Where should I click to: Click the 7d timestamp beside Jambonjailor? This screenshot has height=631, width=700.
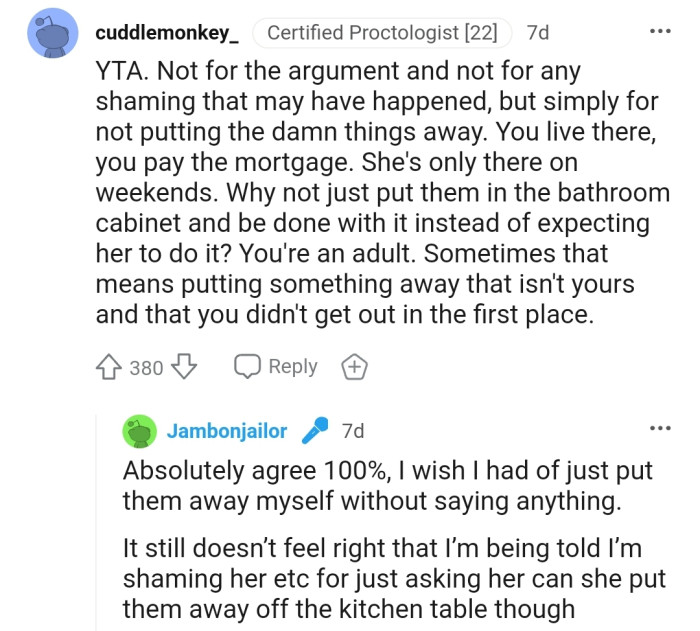click(x=352, y=431)
